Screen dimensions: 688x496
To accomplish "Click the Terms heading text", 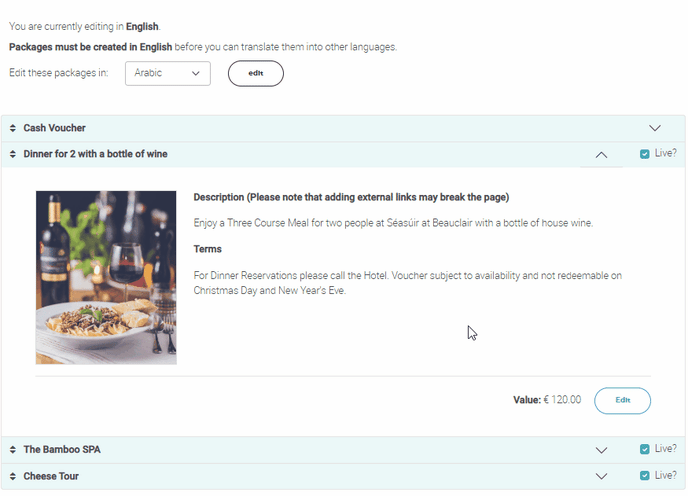I will point(208,249).
